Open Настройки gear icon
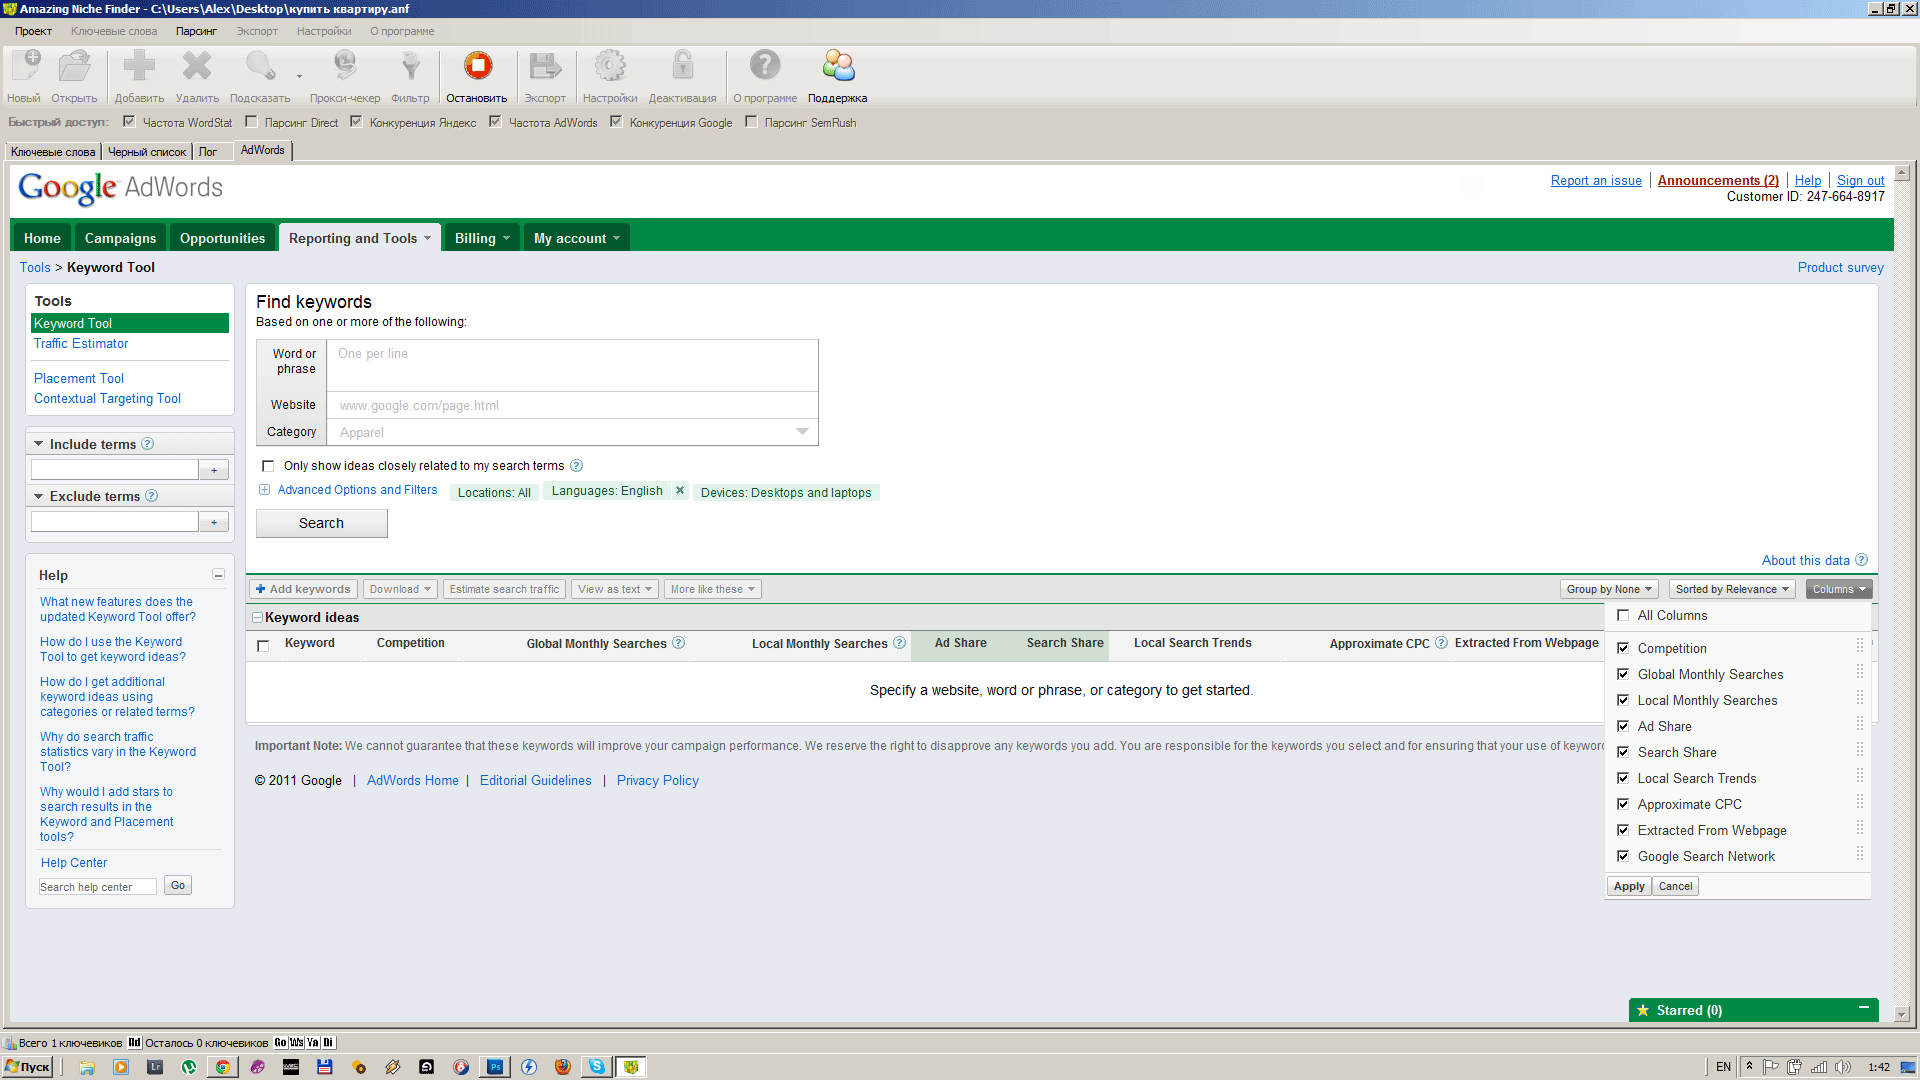 610,67
